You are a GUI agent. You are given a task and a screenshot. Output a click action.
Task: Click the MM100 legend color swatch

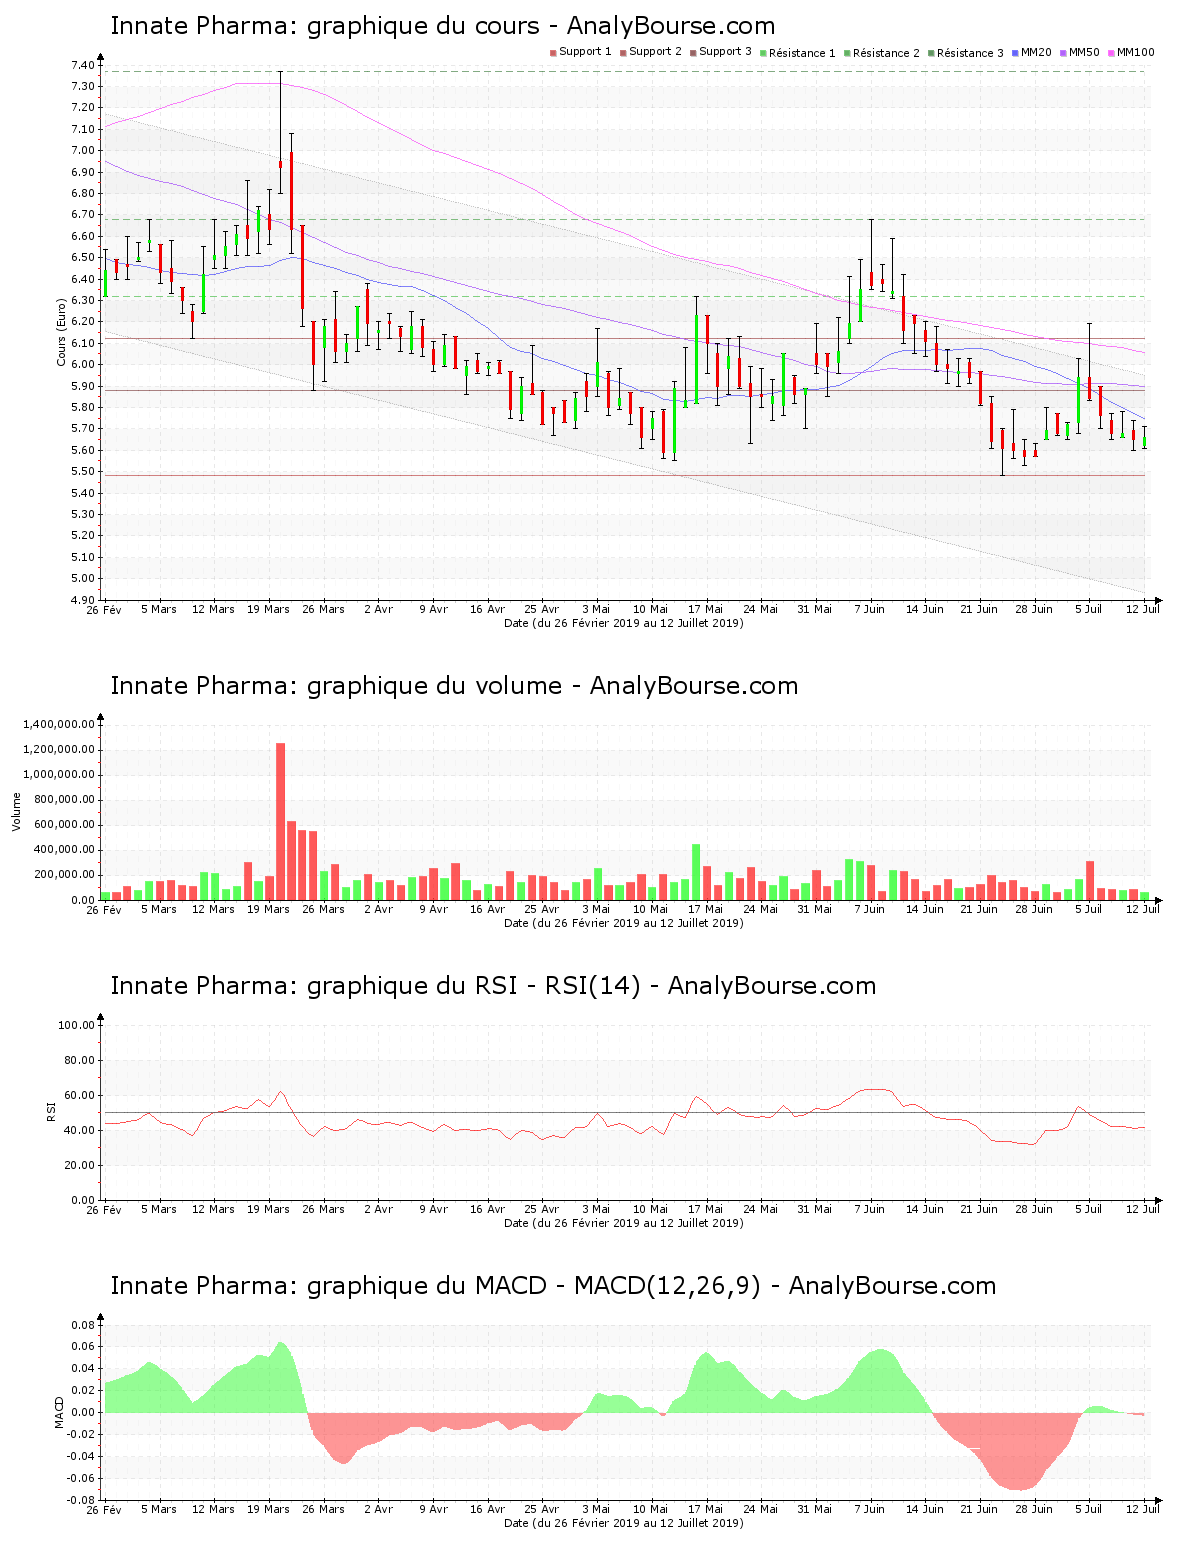point(1111,52)
